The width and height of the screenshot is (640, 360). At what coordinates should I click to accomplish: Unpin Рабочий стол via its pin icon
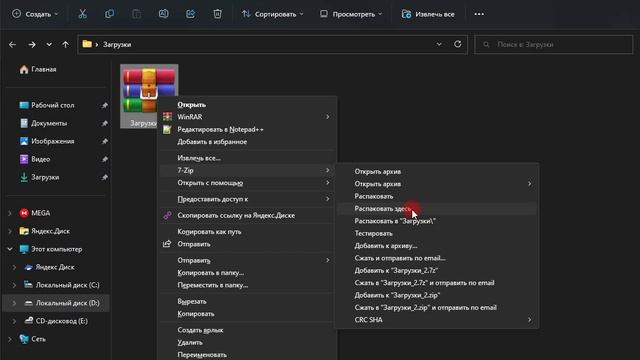(104, 105)
